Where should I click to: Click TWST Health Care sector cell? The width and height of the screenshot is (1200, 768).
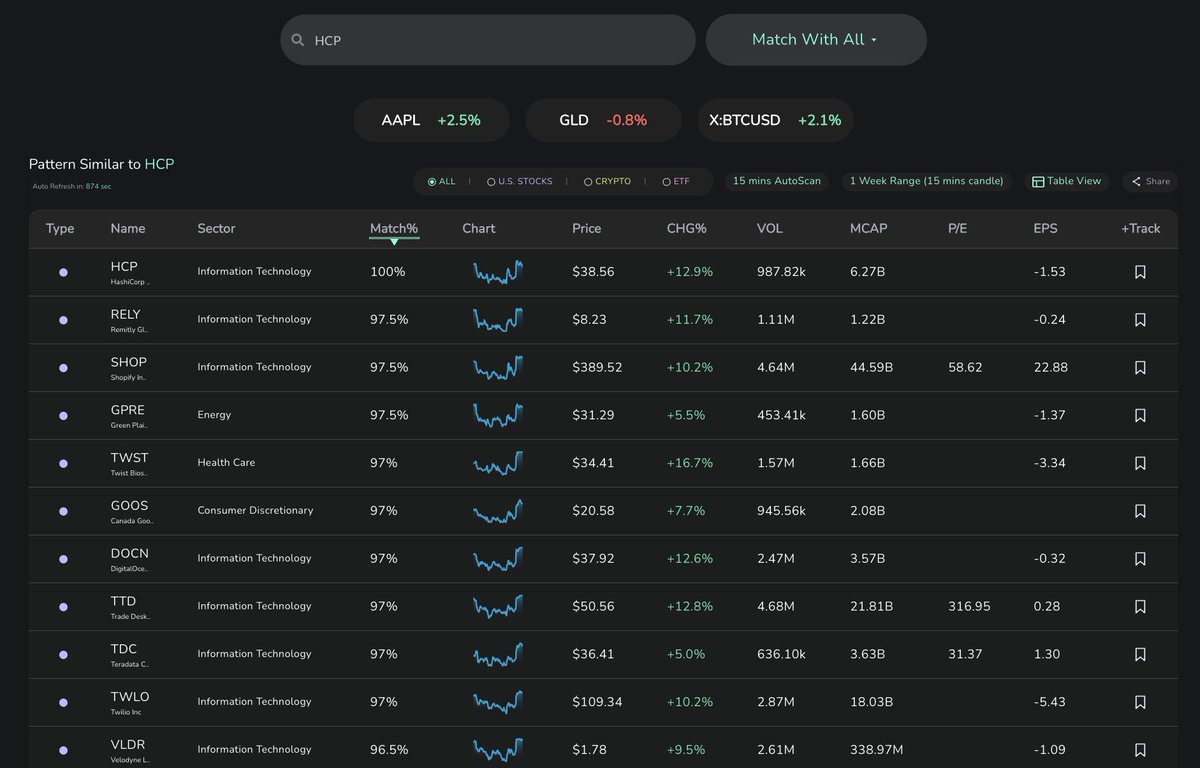pyautogui.click(x=226, y=463)
